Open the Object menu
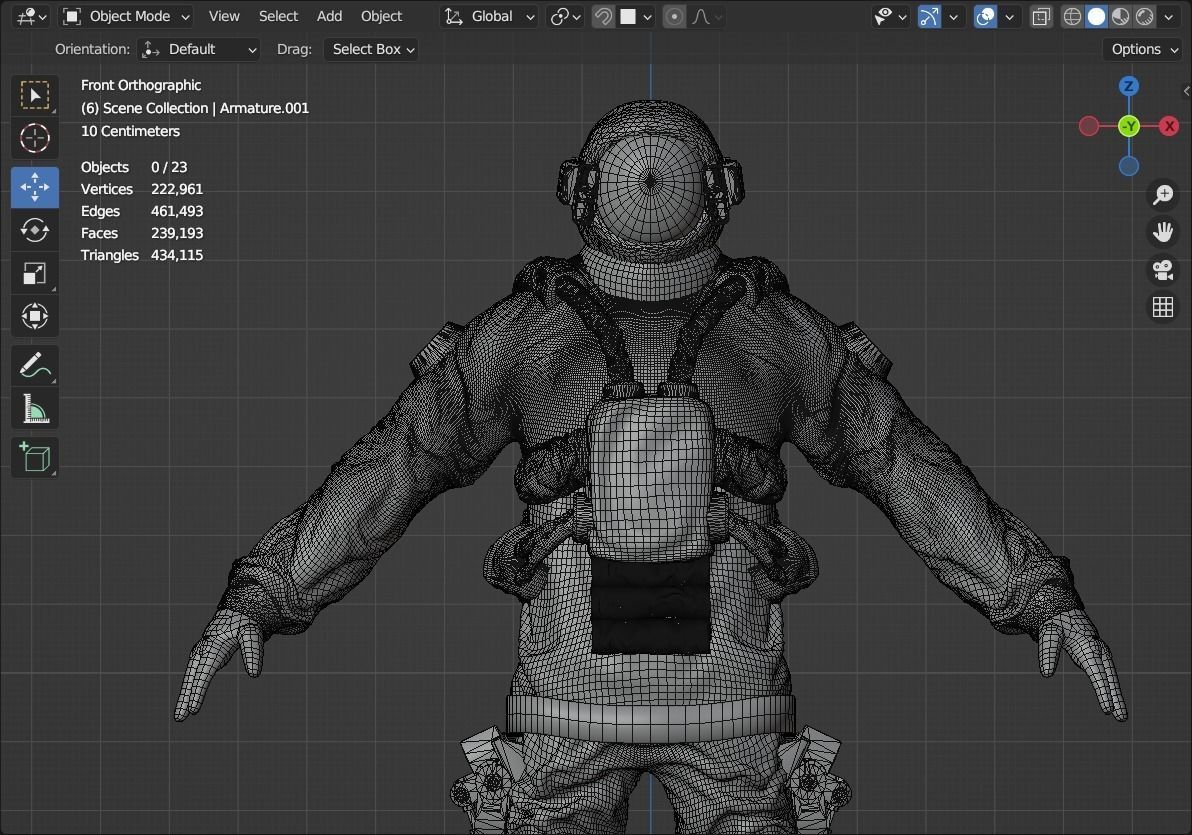The width and height of the screenshot is (1192, 835). tap(381, 16)
